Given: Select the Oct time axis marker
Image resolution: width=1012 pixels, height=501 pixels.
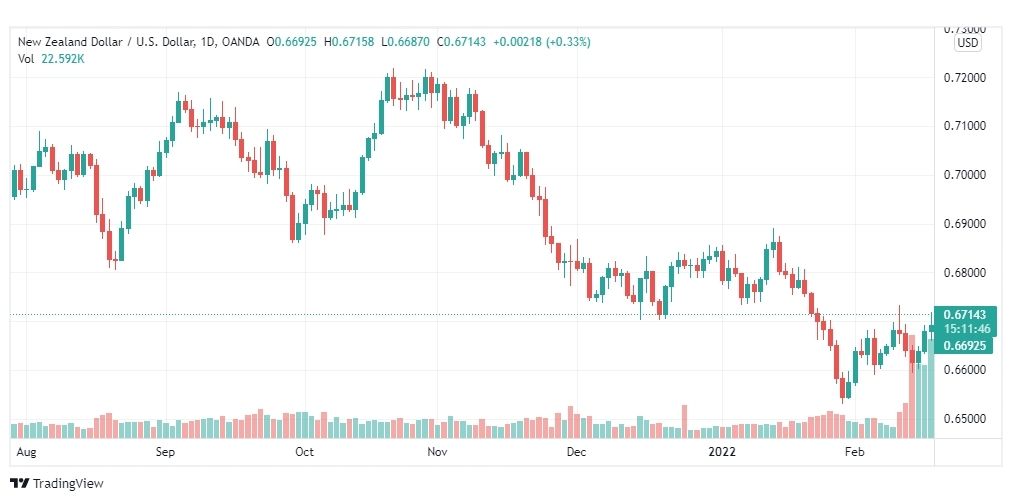Looking at the screenshot, I should [x=304, y=452].
